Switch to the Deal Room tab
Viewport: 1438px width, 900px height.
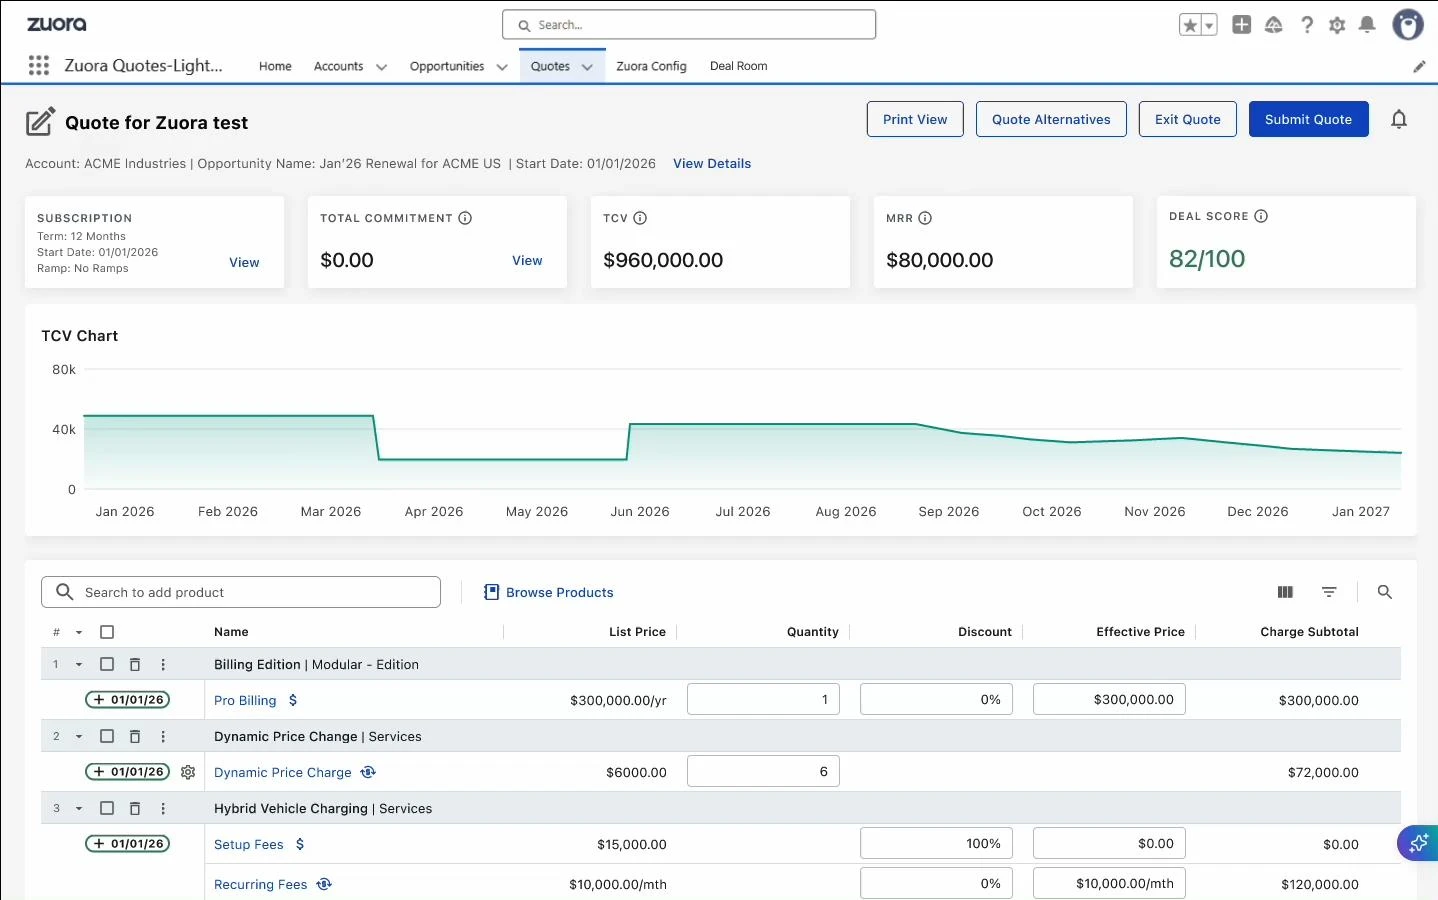click(x=739, y=66)
